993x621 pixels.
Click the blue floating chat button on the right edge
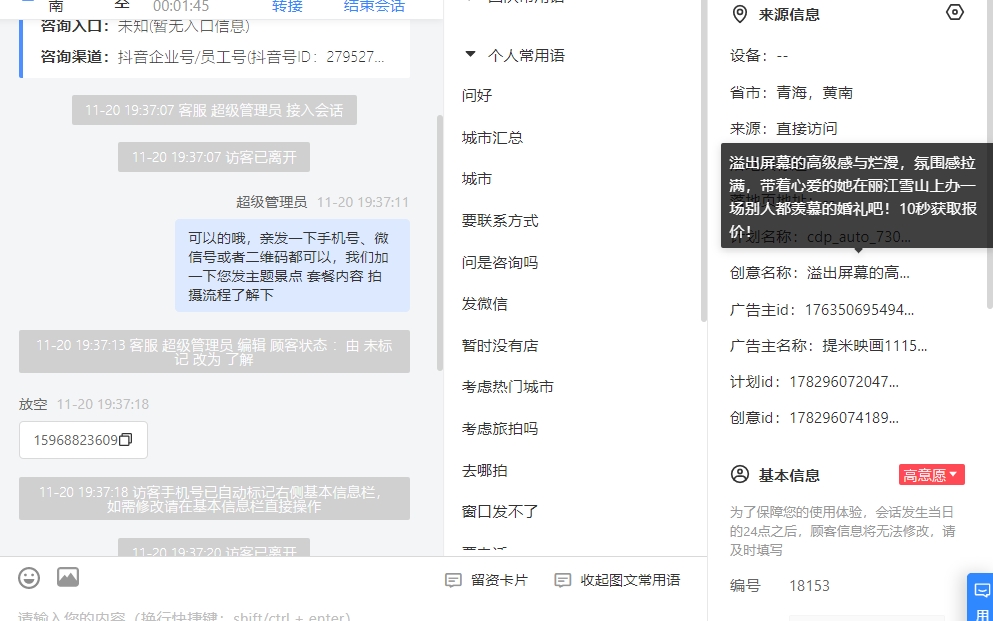pos(980,598)
